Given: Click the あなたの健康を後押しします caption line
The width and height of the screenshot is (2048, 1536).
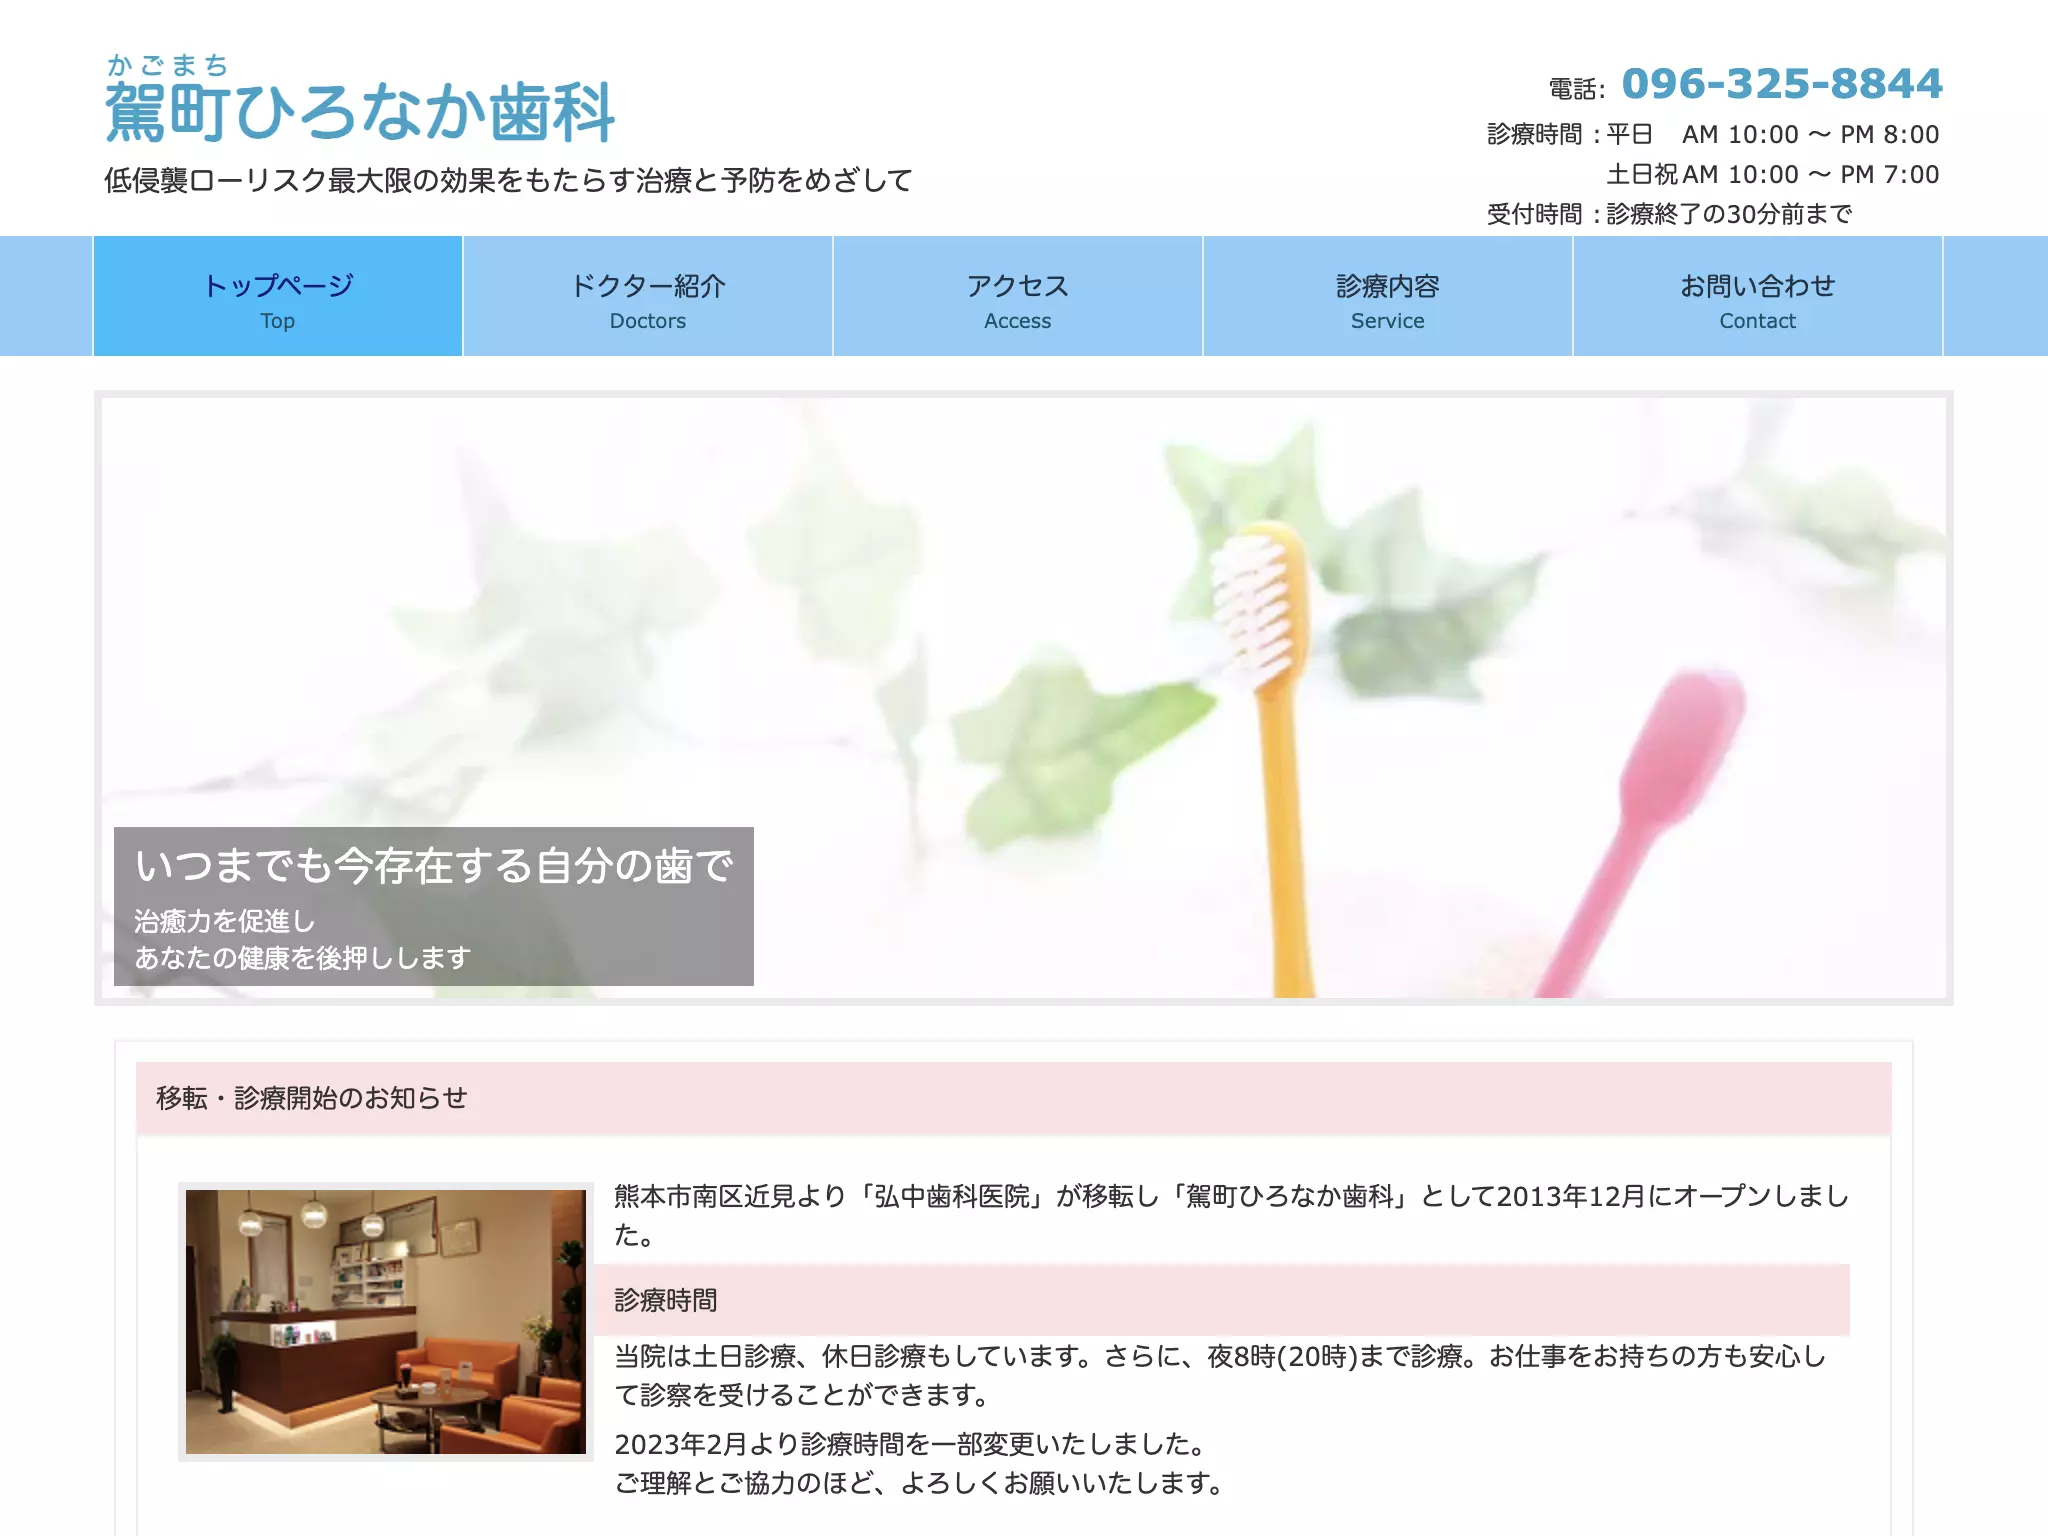Looking at the screenshot, I should pyautogui.click(x=303, y=958).
